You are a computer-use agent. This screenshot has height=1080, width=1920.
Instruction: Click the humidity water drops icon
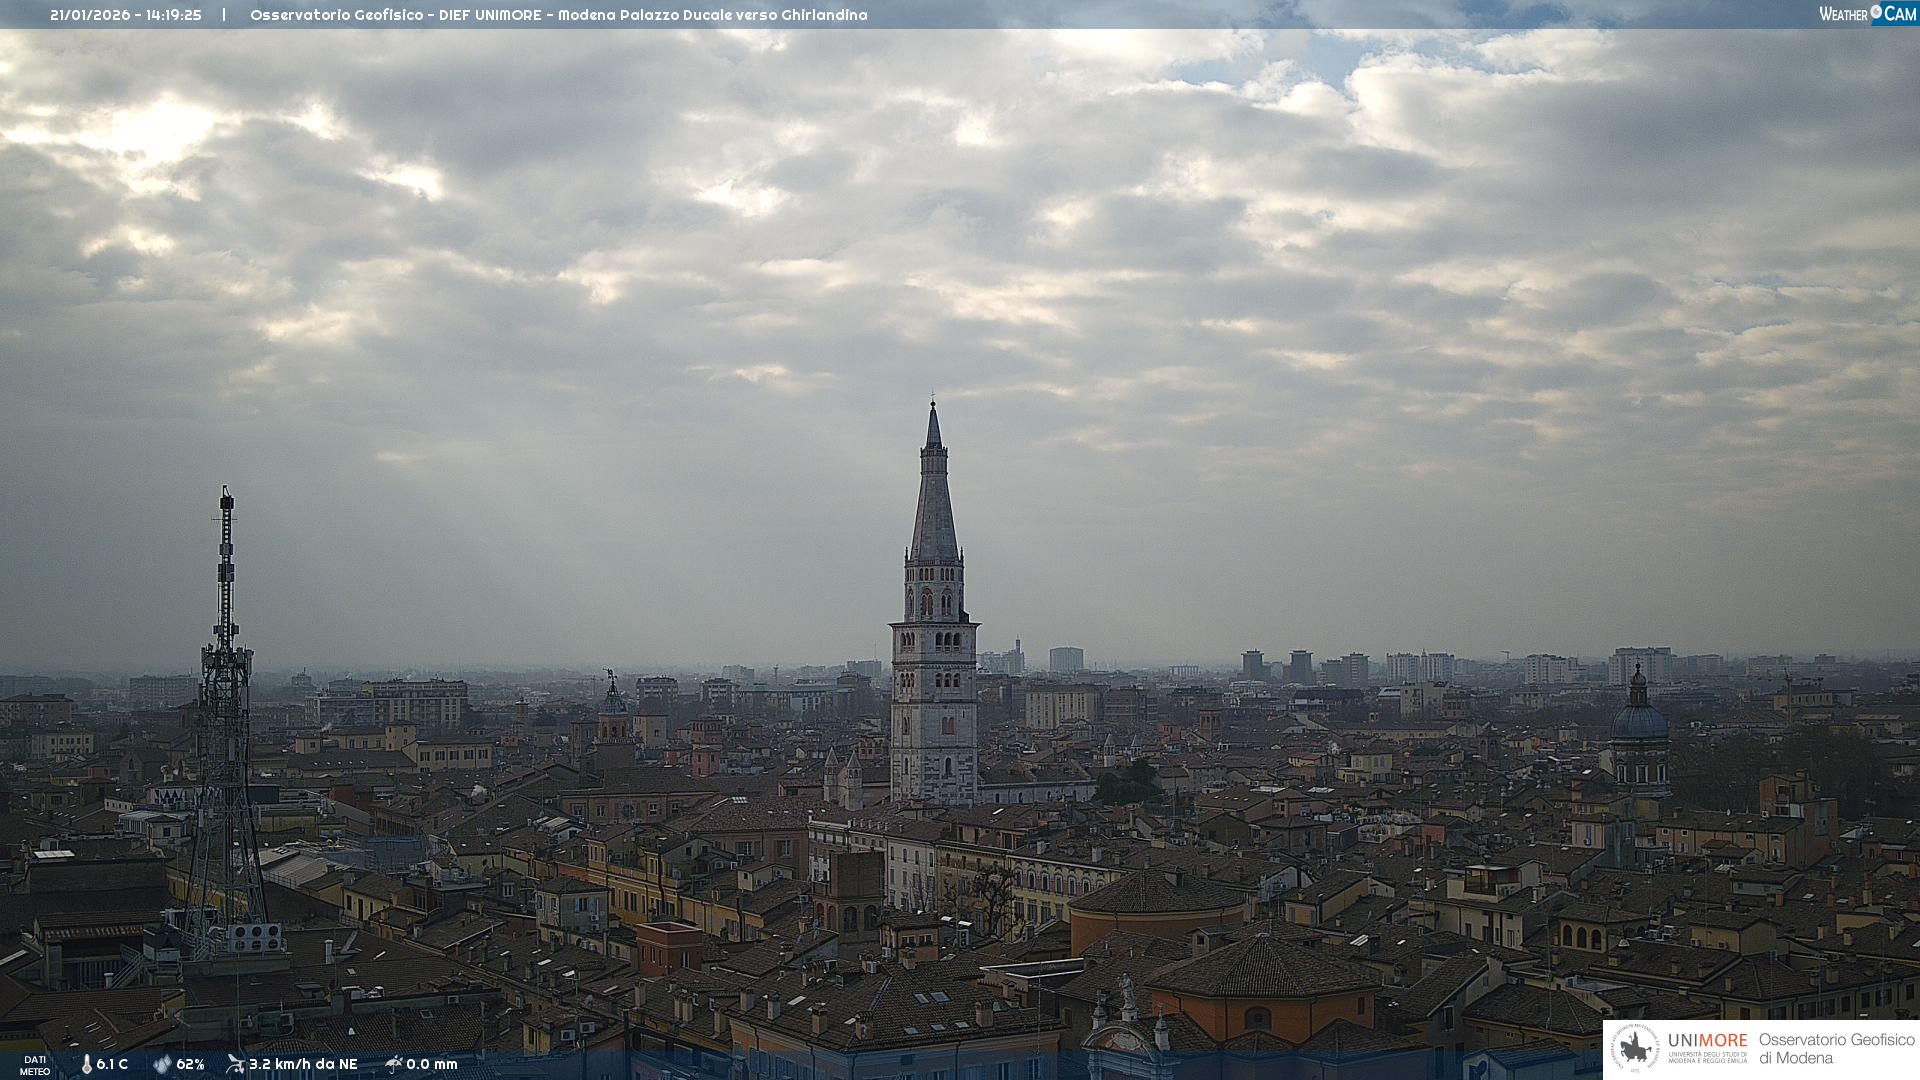tap(162, 1064)
